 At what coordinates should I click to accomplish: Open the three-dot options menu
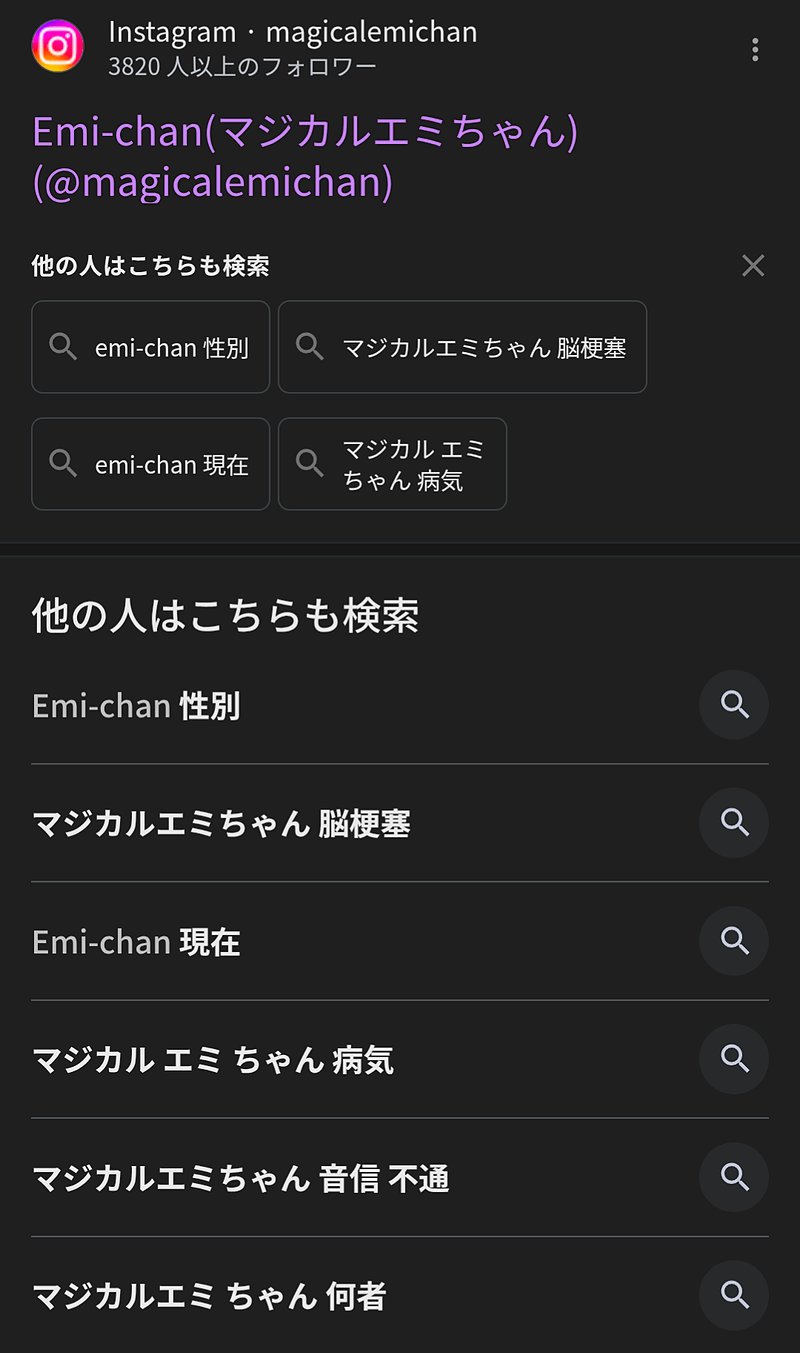click(755, 49)
